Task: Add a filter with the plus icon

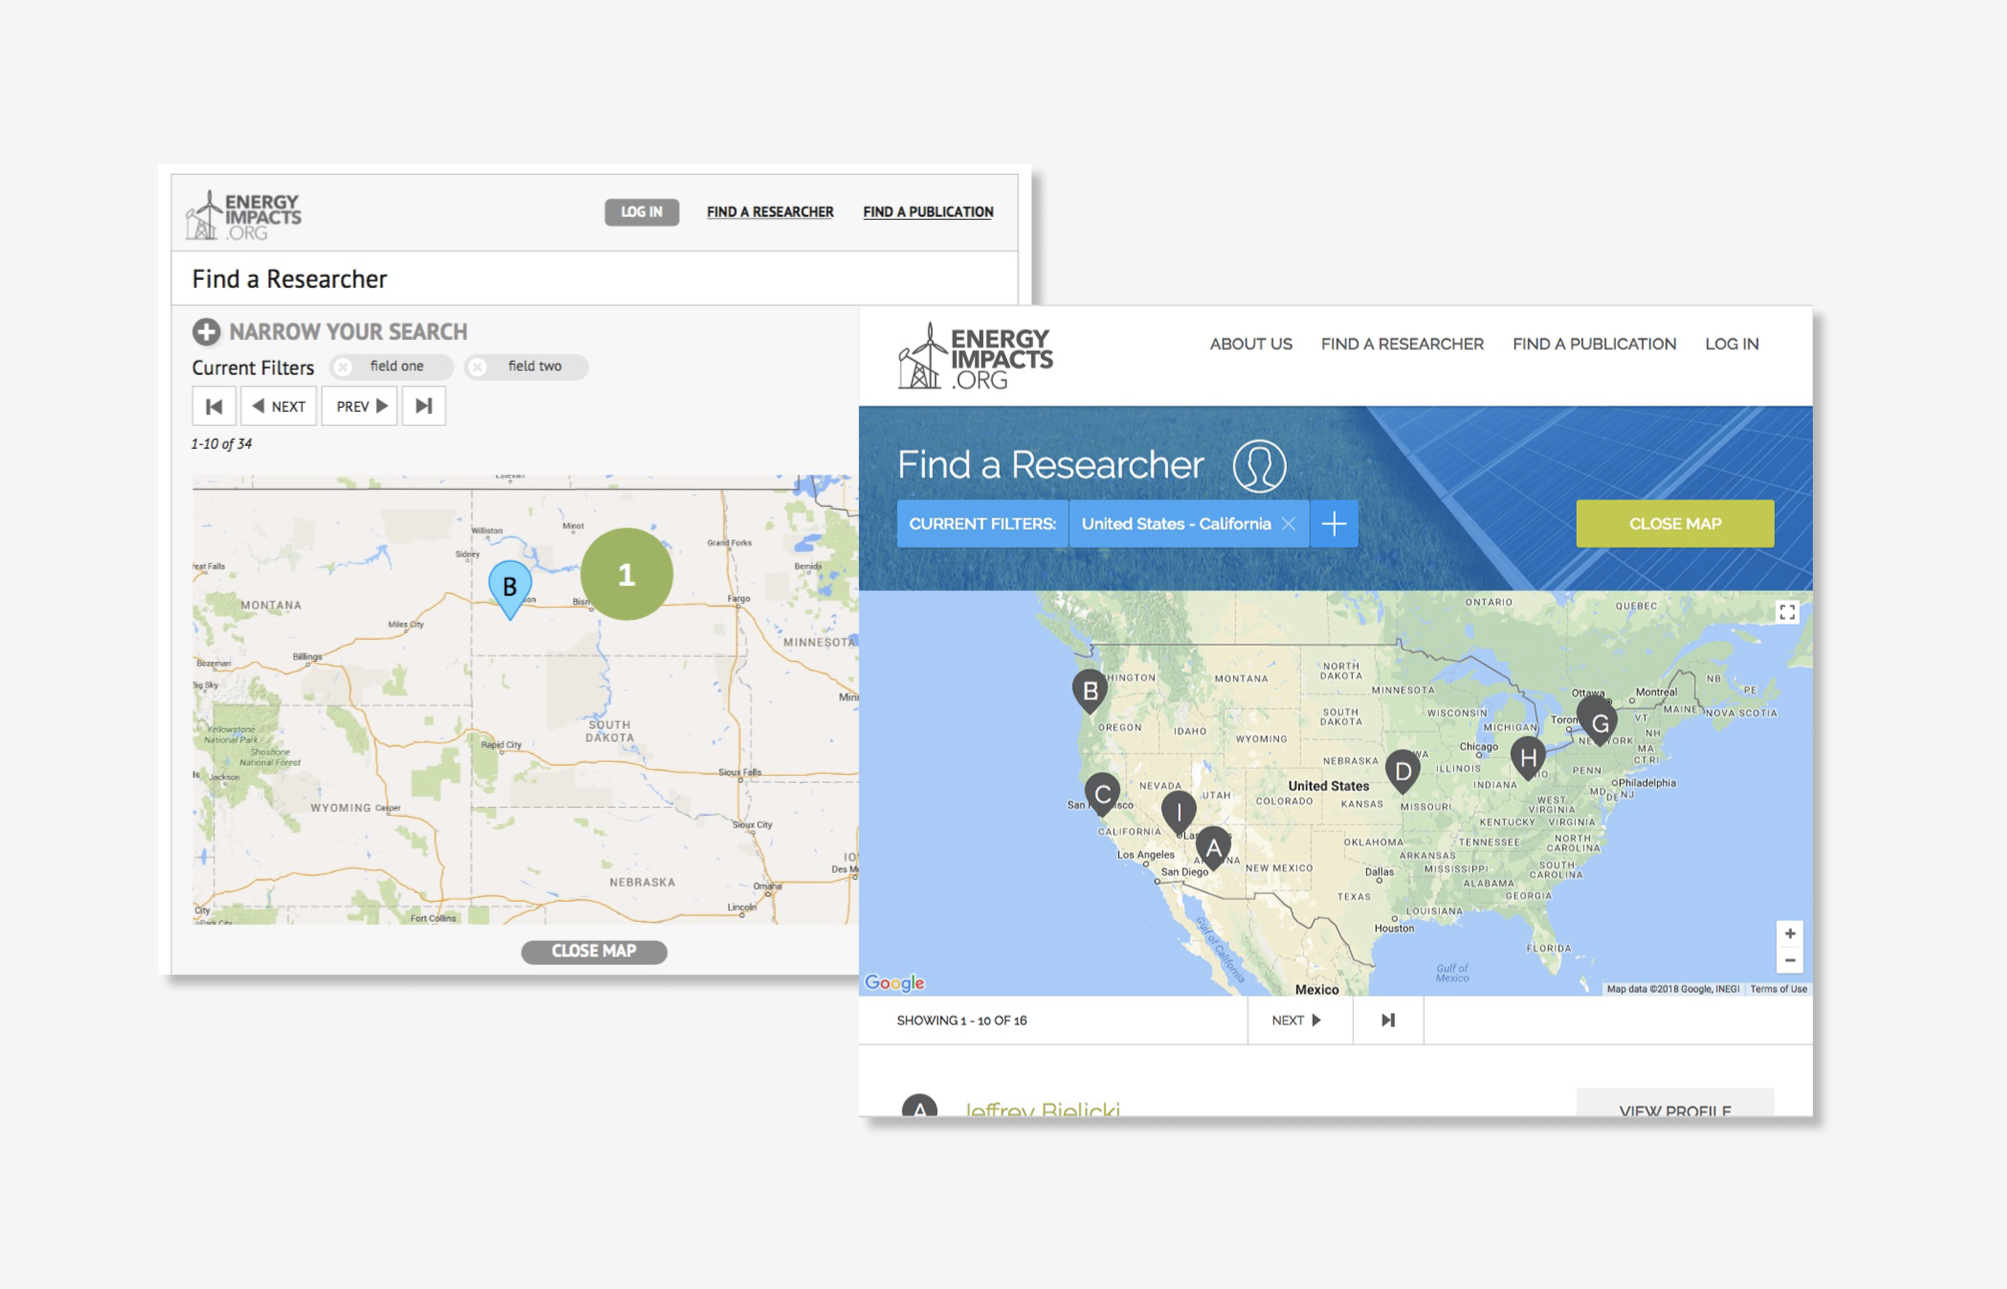Action: 1334,524
